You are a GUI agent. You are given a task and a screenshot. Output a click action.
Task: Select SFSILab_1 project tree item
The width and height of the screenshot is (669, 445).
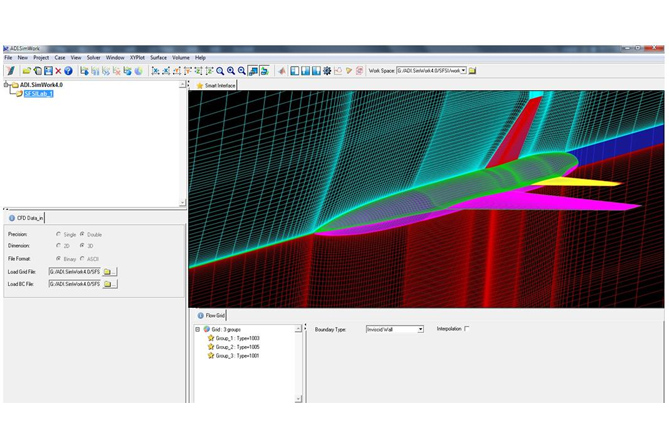click(37, 94)
